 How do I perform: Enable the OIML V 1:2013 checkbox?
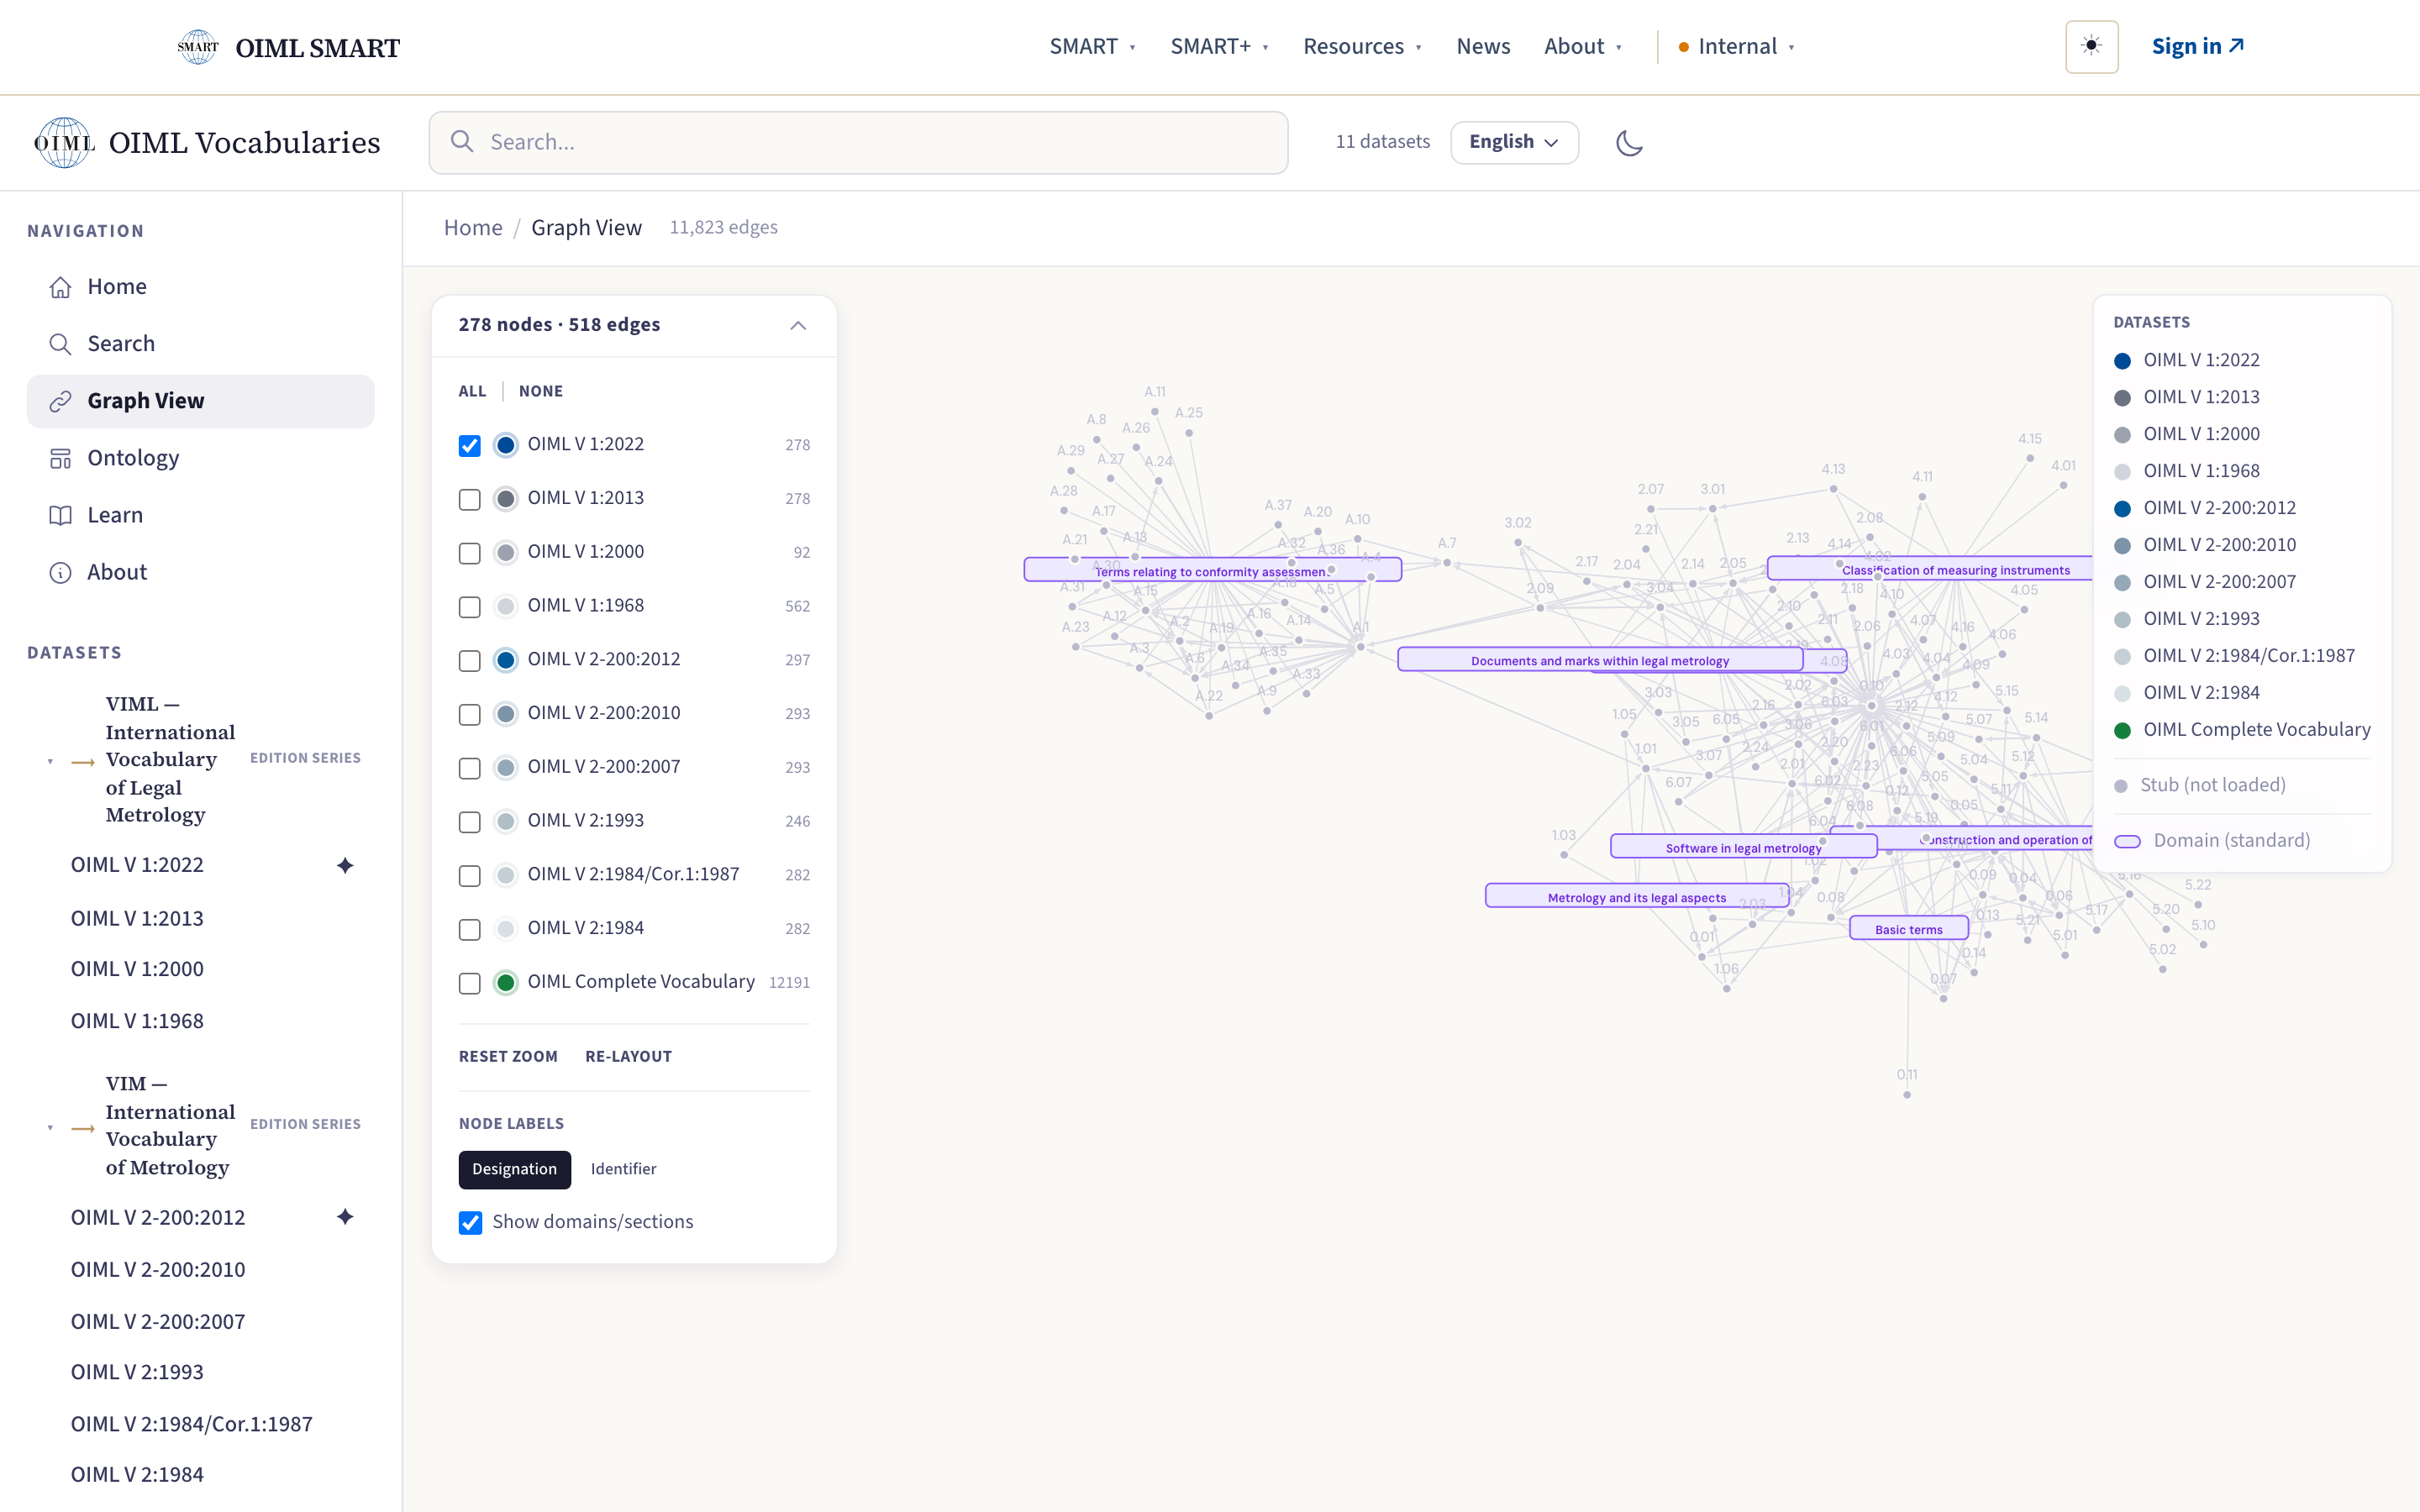coord(470,499)
